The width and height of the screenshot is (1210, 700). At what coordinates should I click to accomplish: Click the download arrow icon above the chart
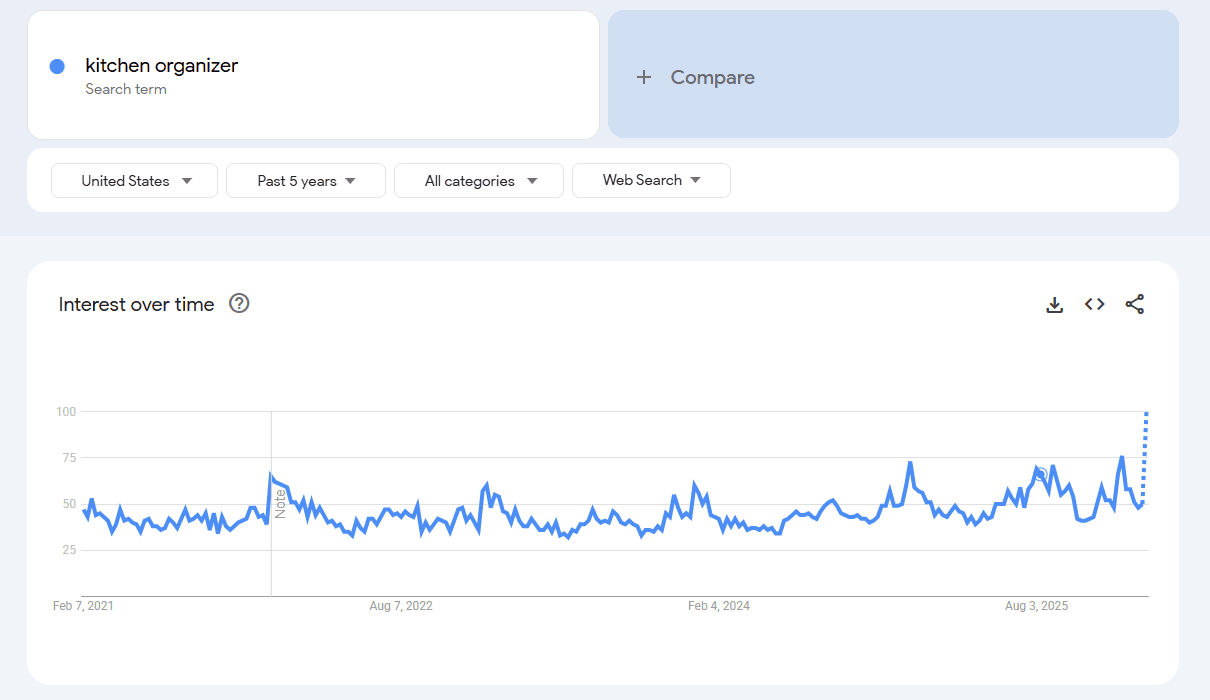[x=1055, y=304]
